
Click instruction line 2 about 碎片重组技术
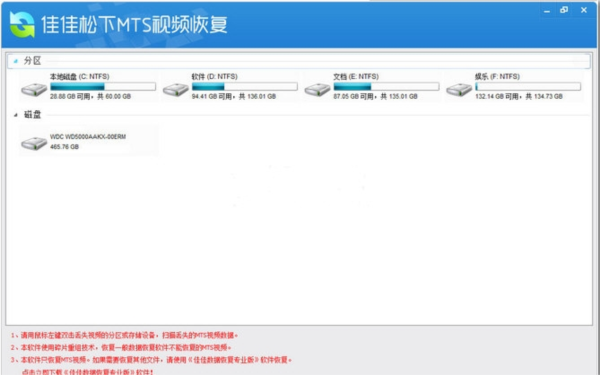tap(121, 347)
